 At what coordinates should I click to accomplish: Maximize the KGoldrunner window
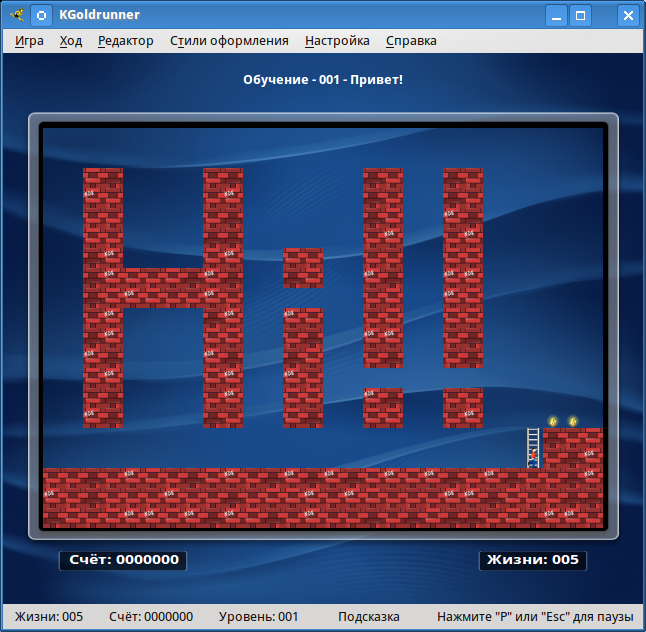580,16
